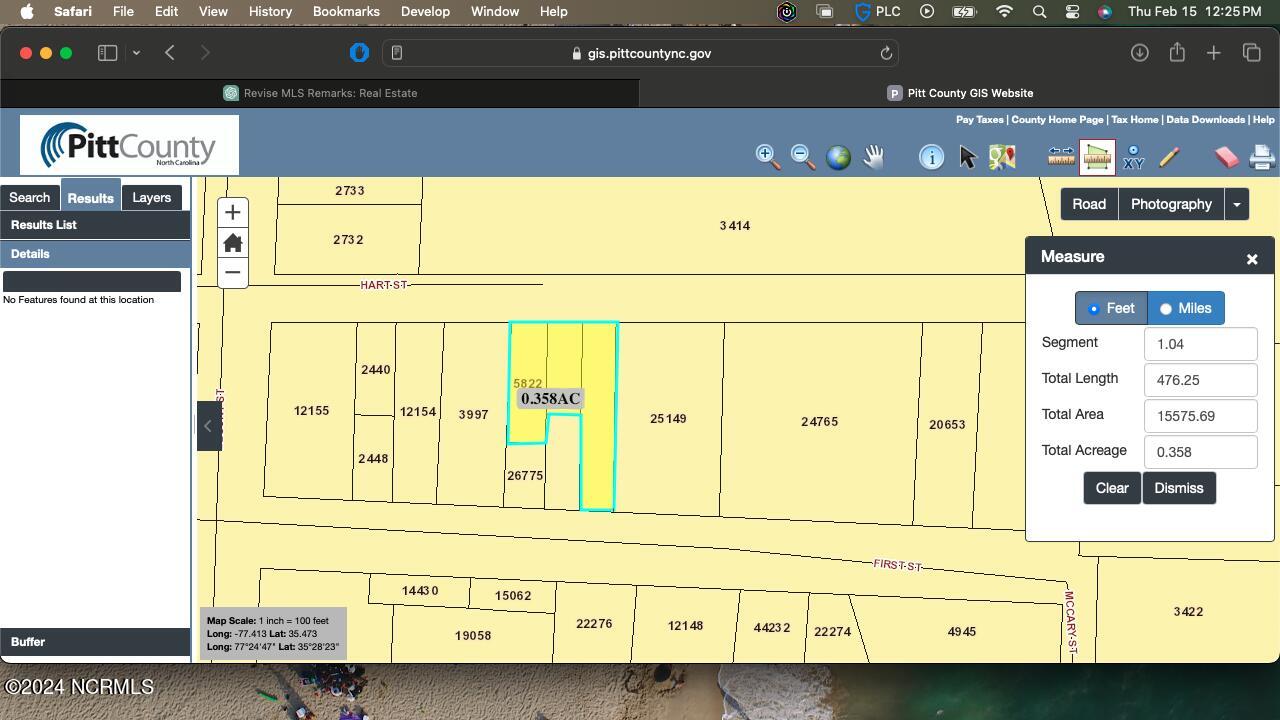The image size is (1280, 720).
Task: Click the map zoom plus control
Action: point(232,212)
